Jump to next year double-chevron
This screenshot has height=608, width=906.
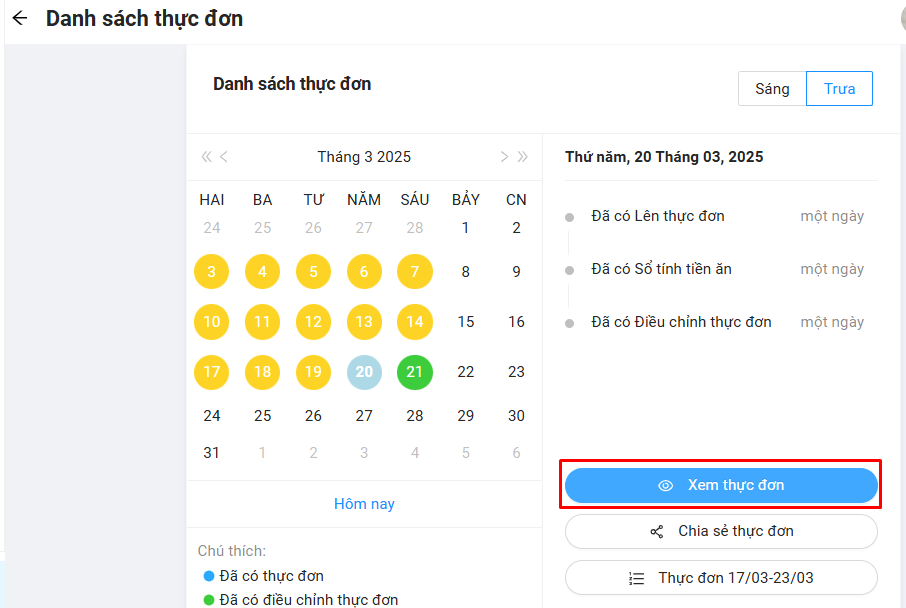tap(522, 156)
